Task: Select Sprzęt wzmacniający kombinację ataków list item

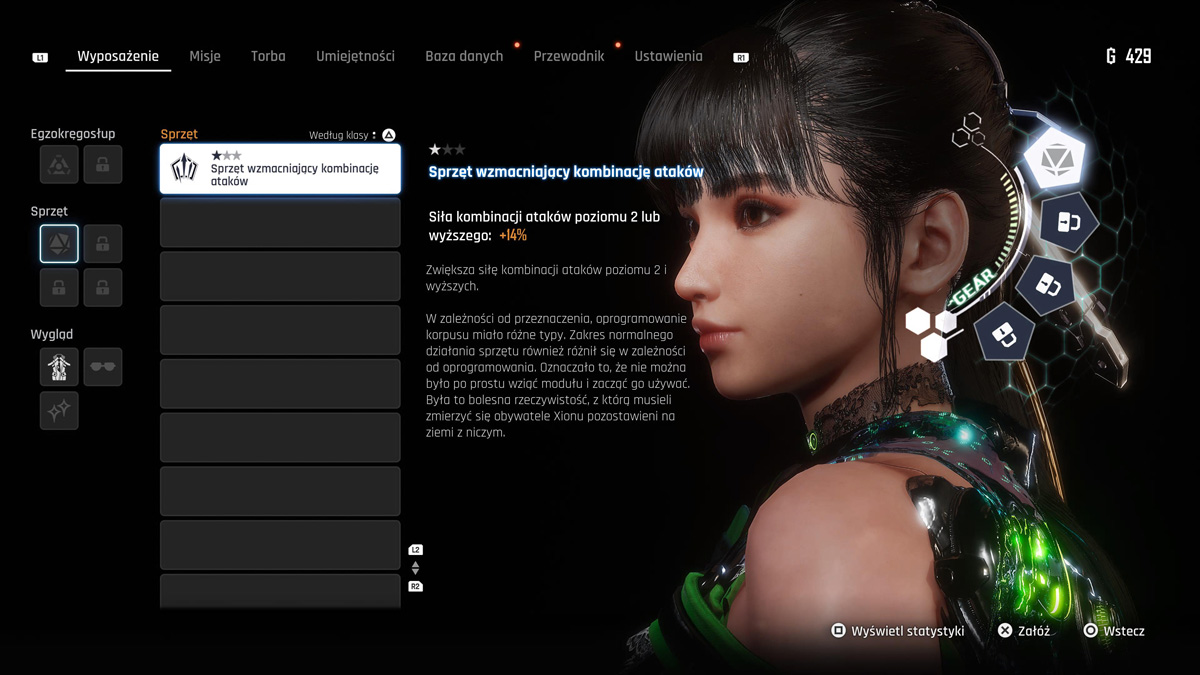Action: point(280,169)
